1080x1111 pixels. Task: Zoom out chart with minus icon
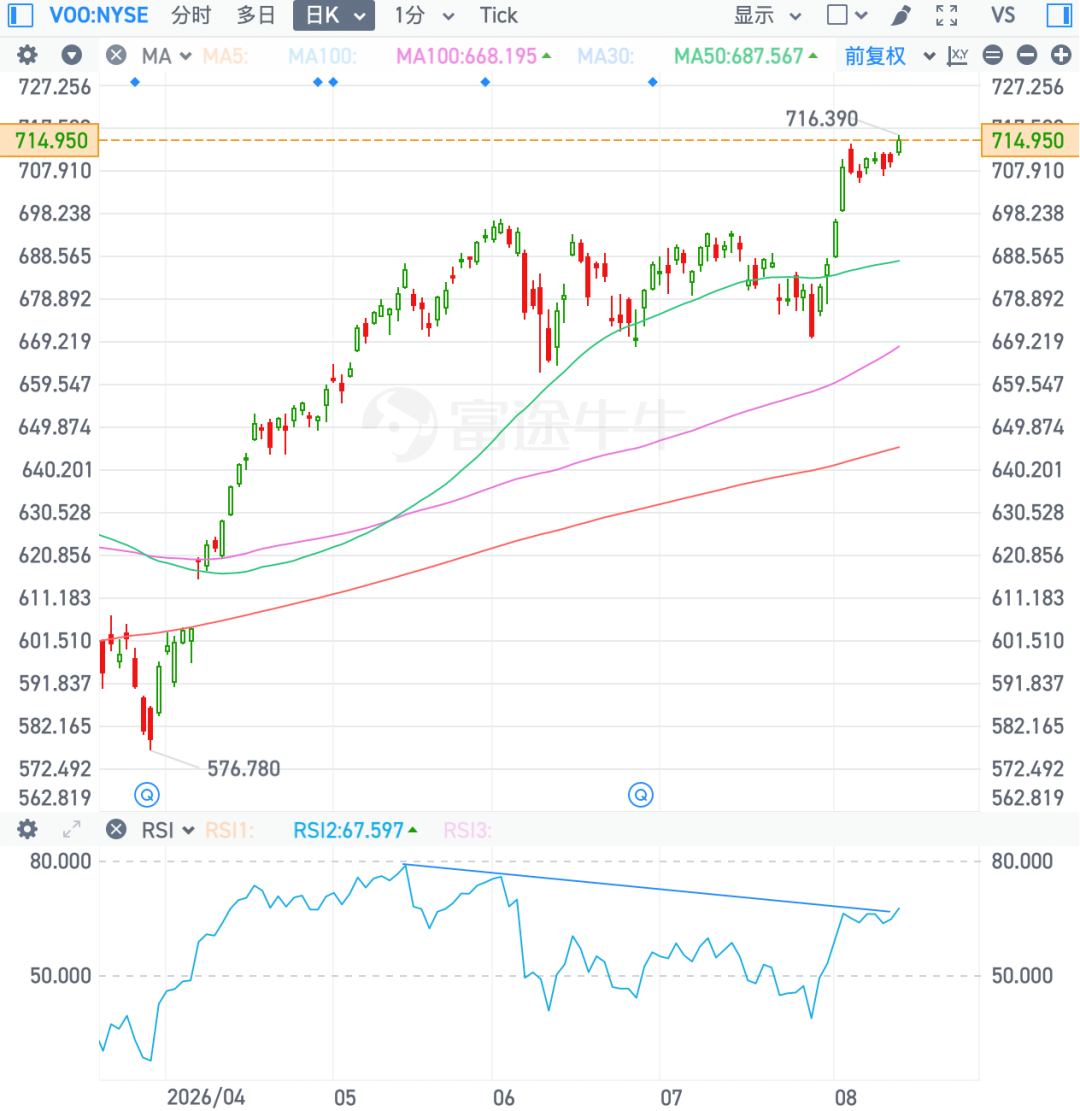[1027, 55]
